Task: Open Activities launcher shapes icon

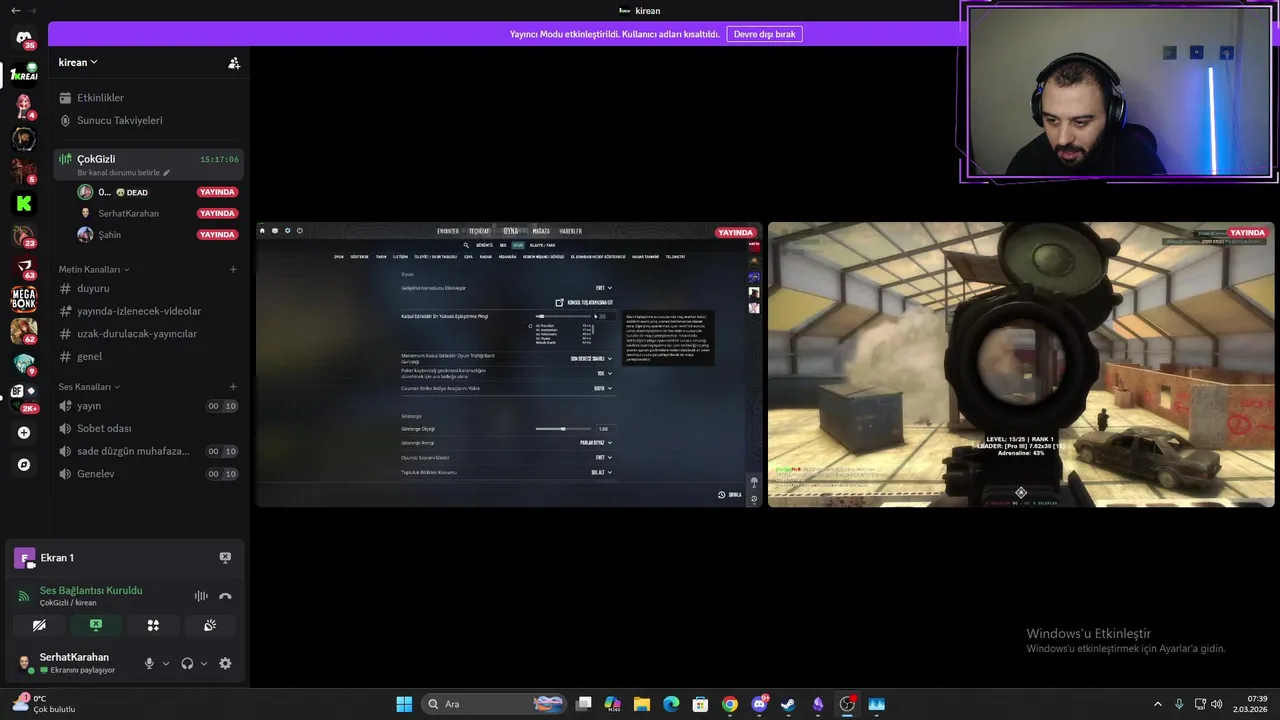Action: (153, 625)
